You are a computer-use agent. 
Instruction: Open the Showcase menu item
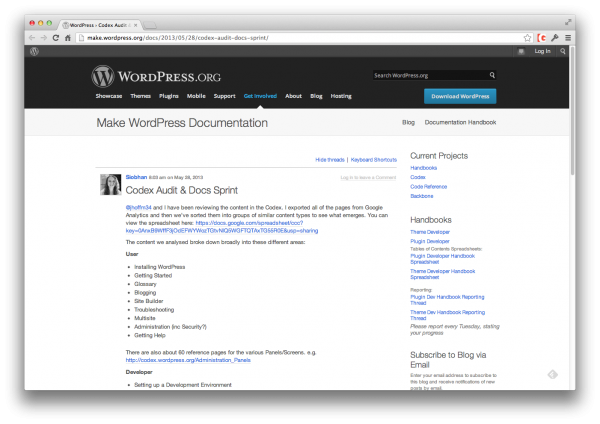109,96
